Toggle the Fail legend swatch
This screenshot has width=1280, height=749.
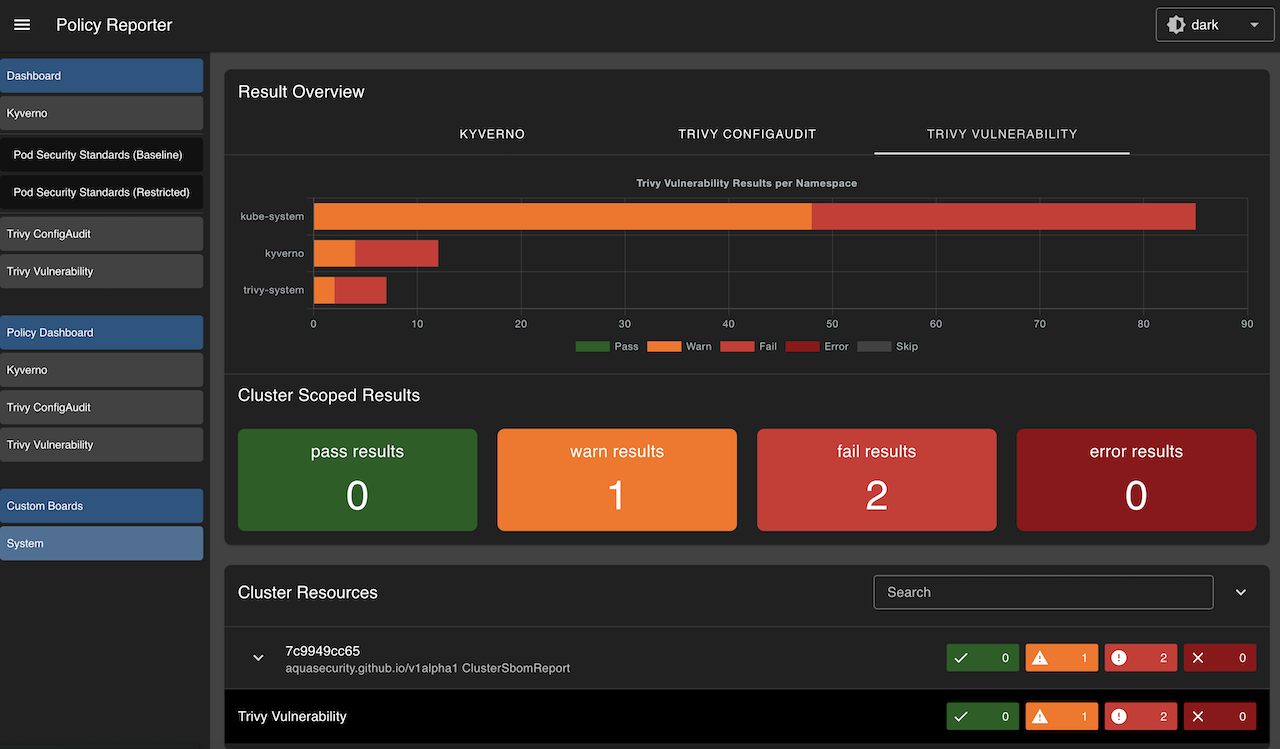coord(737,346)
